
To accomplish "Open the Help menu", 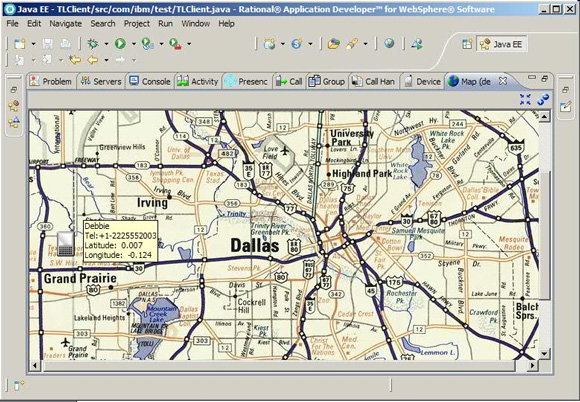I will click(226, 24).
